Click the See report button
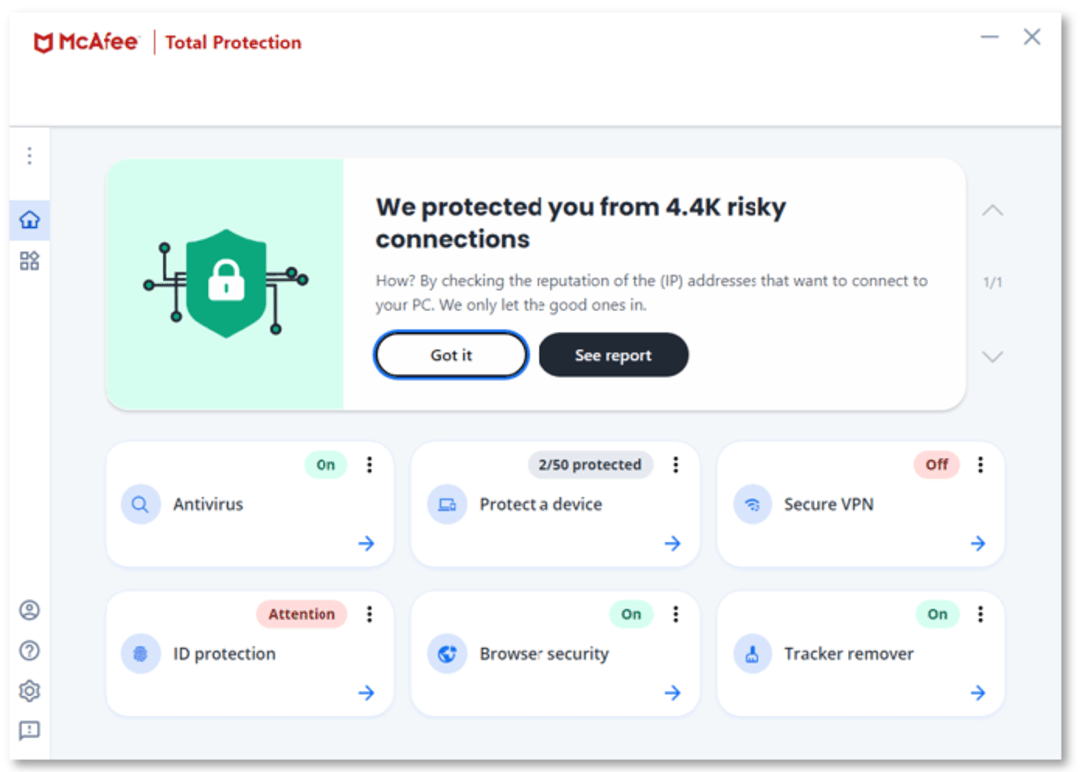This screenshot has width=1080, height=772. 613,355
